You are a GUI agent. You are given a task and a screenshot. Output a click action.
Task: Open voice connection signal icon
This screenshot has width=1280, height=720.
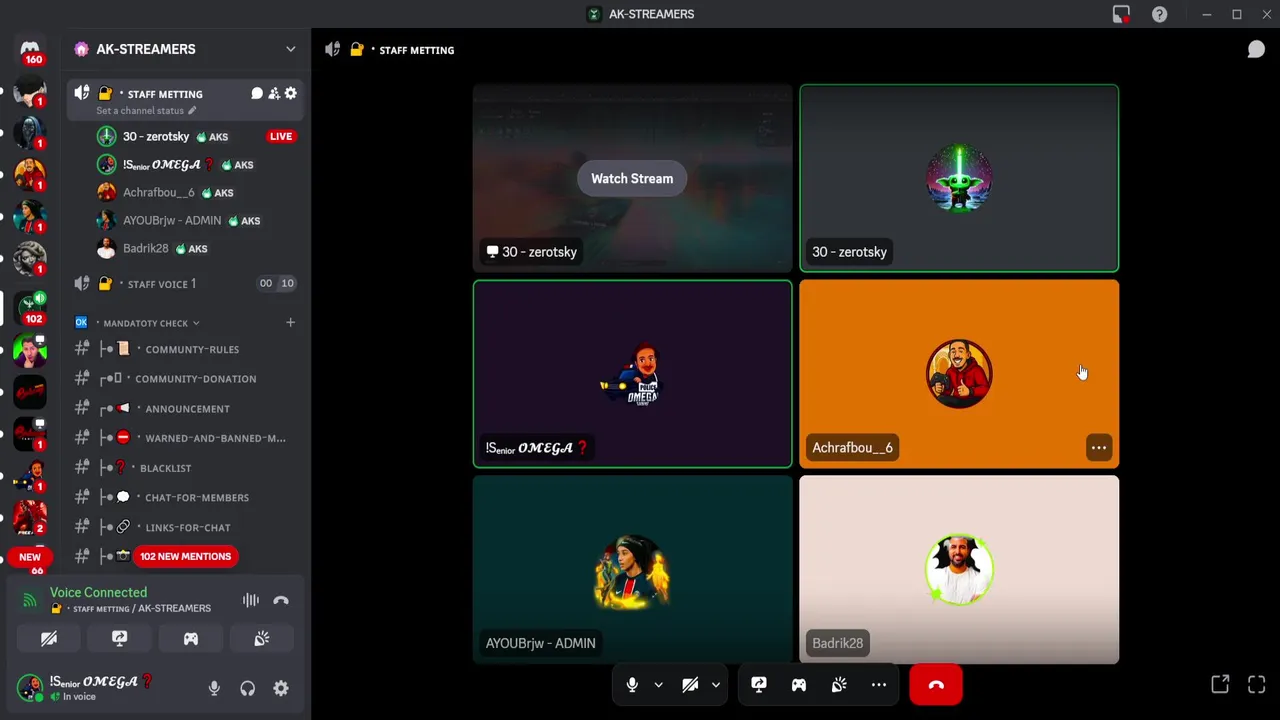[30, 600]
